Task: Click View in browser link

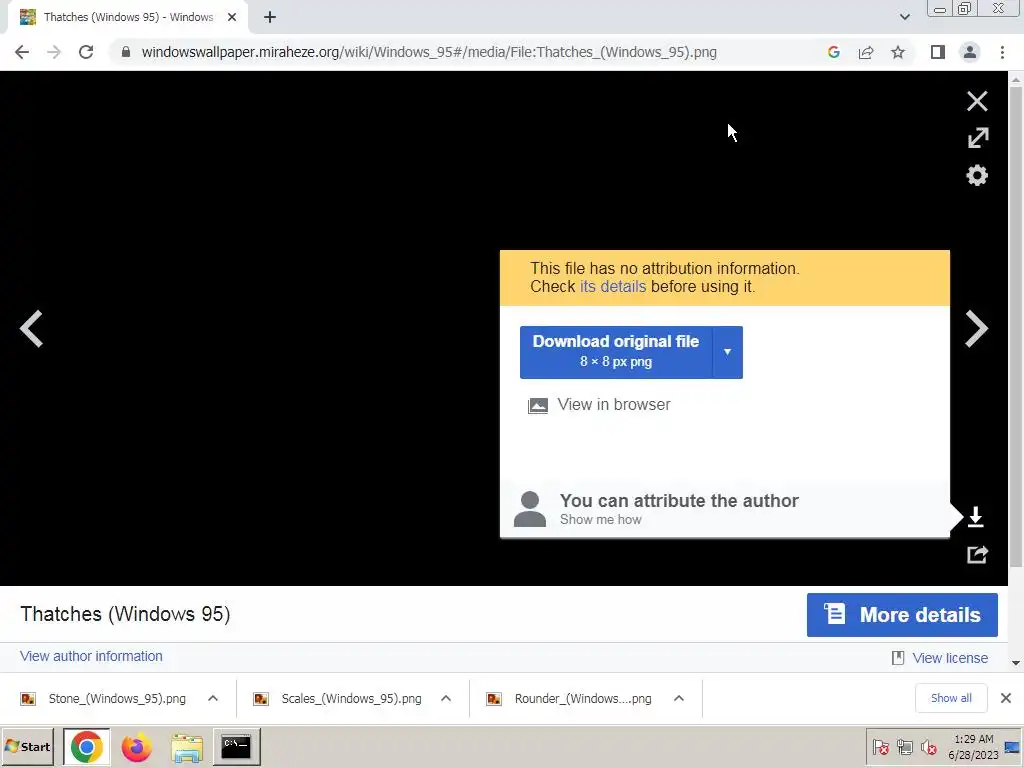Action: click(613, 405)
